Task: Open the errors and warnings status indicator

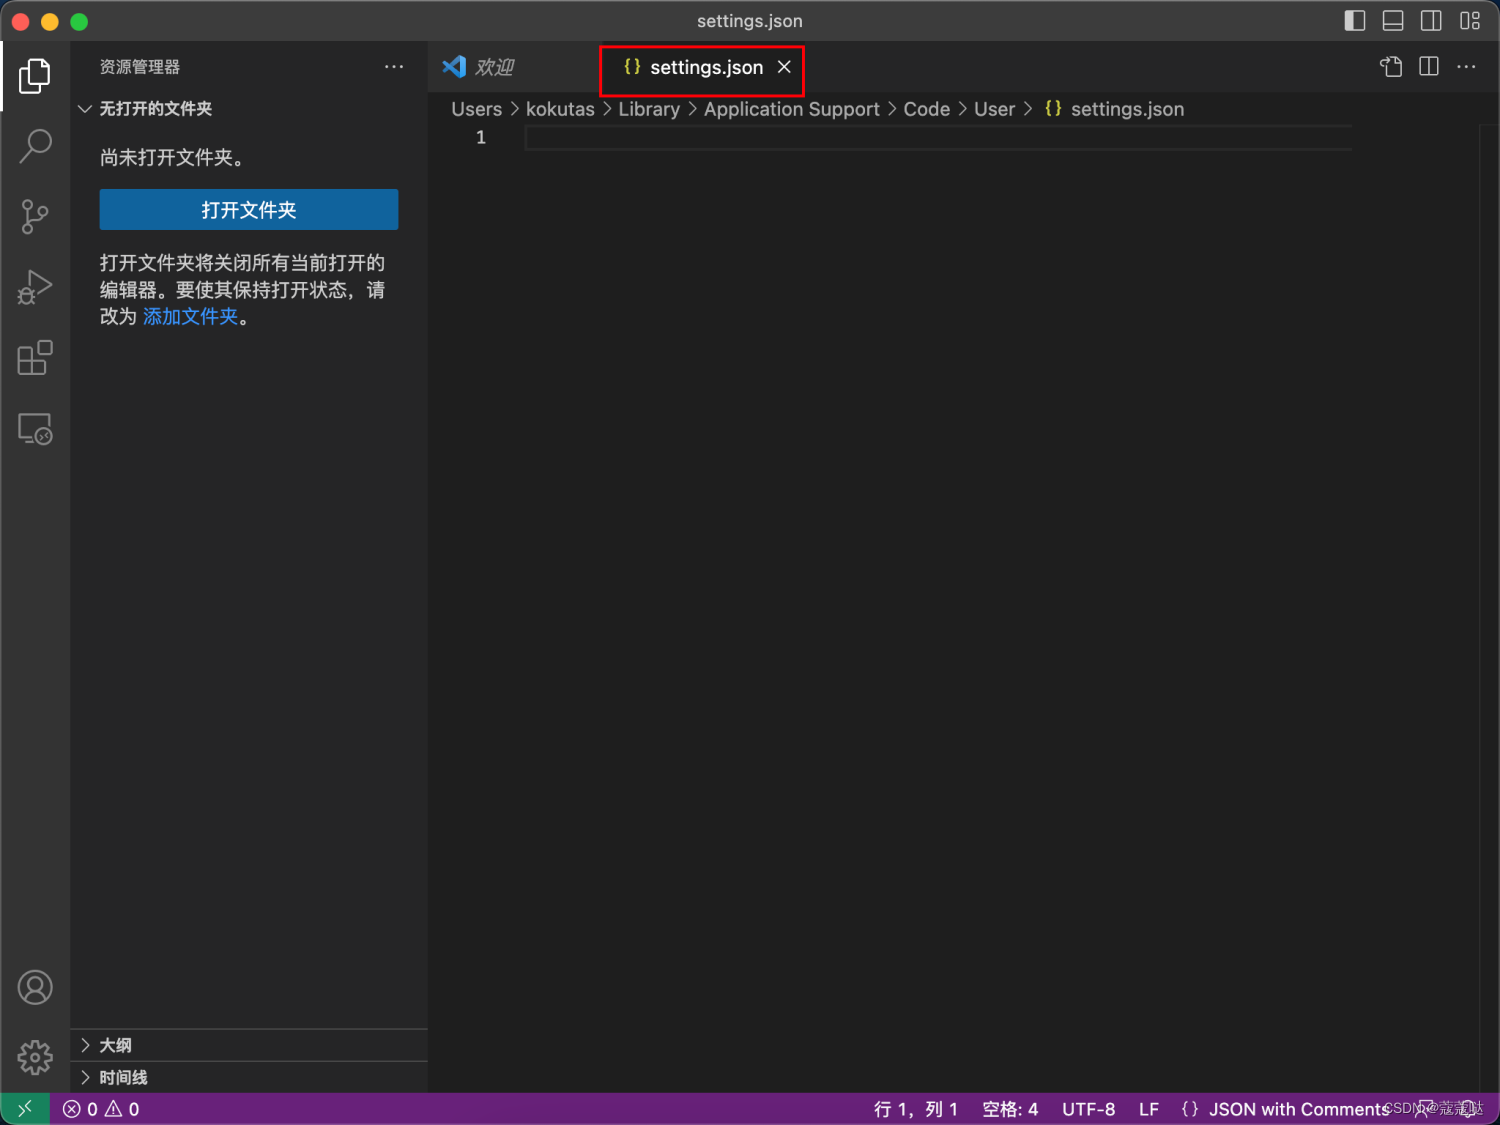Action: click(101, 1109)
